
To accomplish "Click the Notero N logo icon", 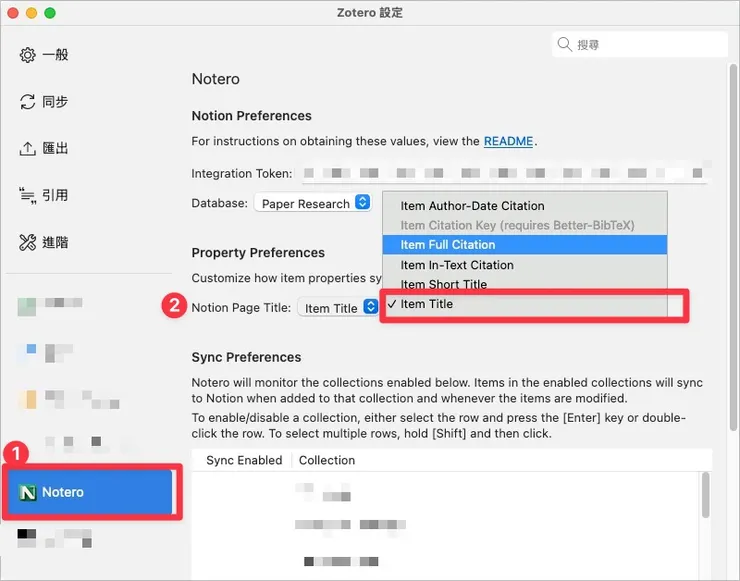I will [27, 492].
